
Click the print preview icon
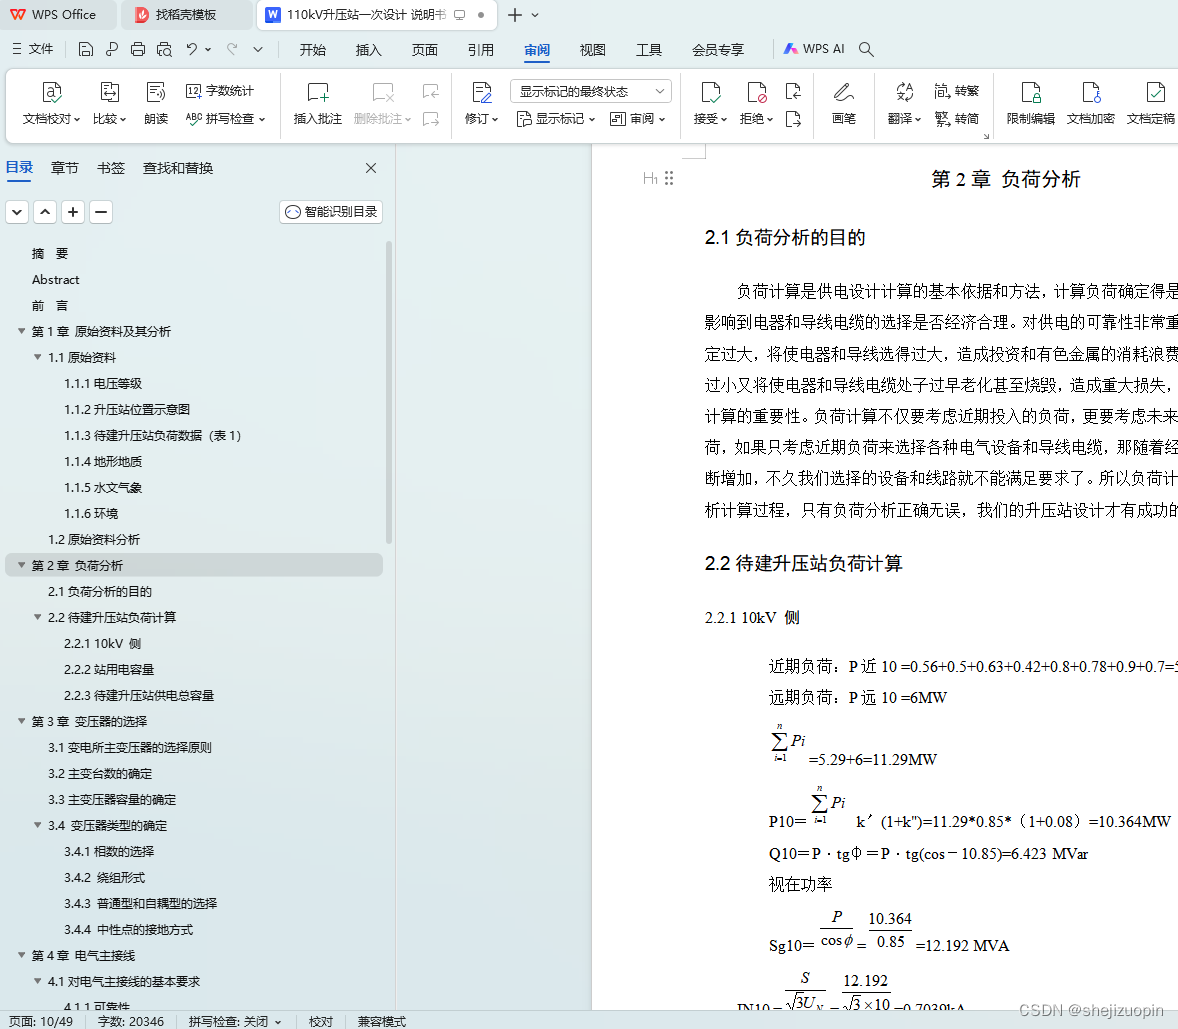pos(164,50)
